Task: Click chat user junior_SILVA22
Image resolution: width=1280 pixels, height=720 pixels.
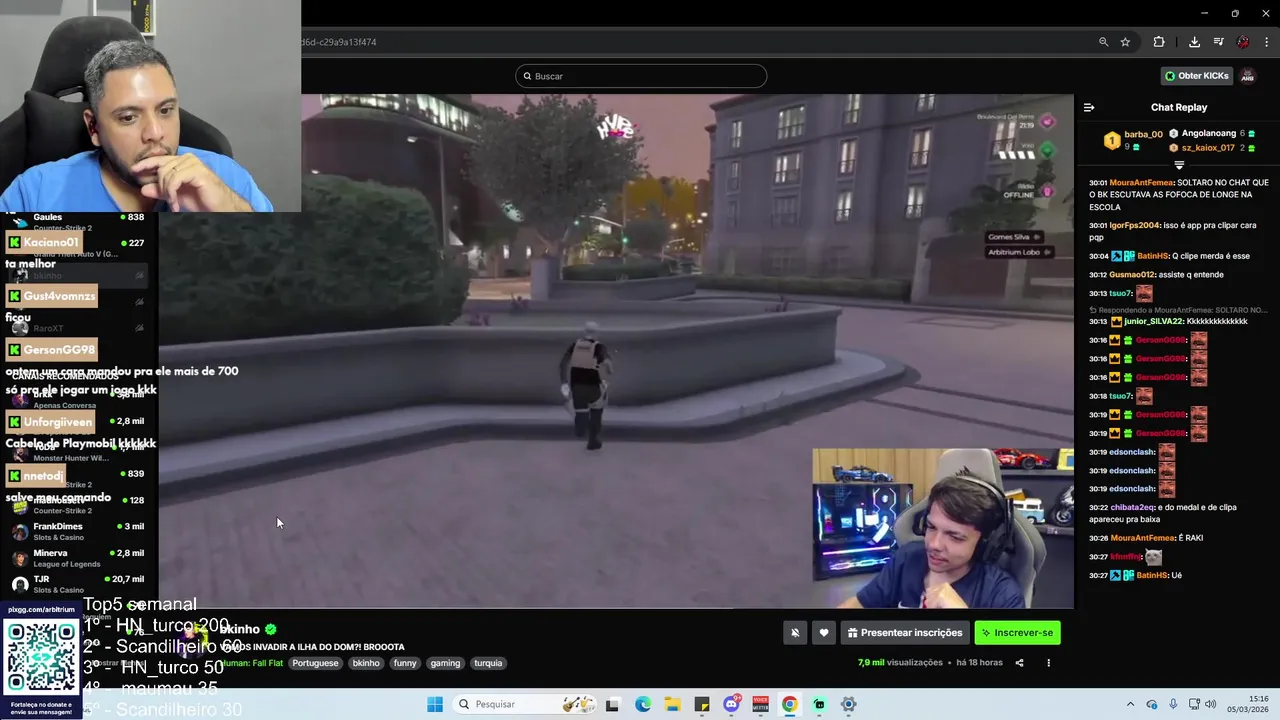Action: (x=1153, y=321)
